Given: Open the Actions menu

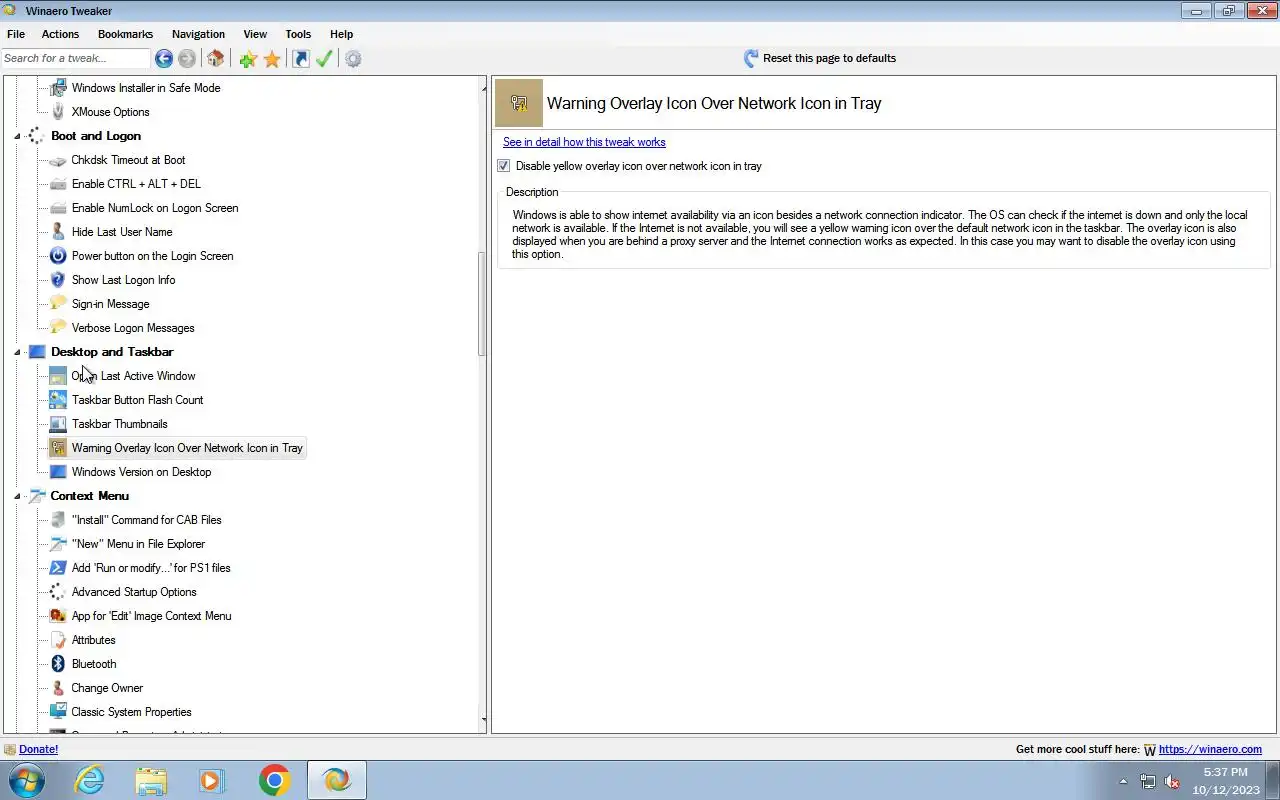Looking at the screenshot, I should [x=60, y=34].
